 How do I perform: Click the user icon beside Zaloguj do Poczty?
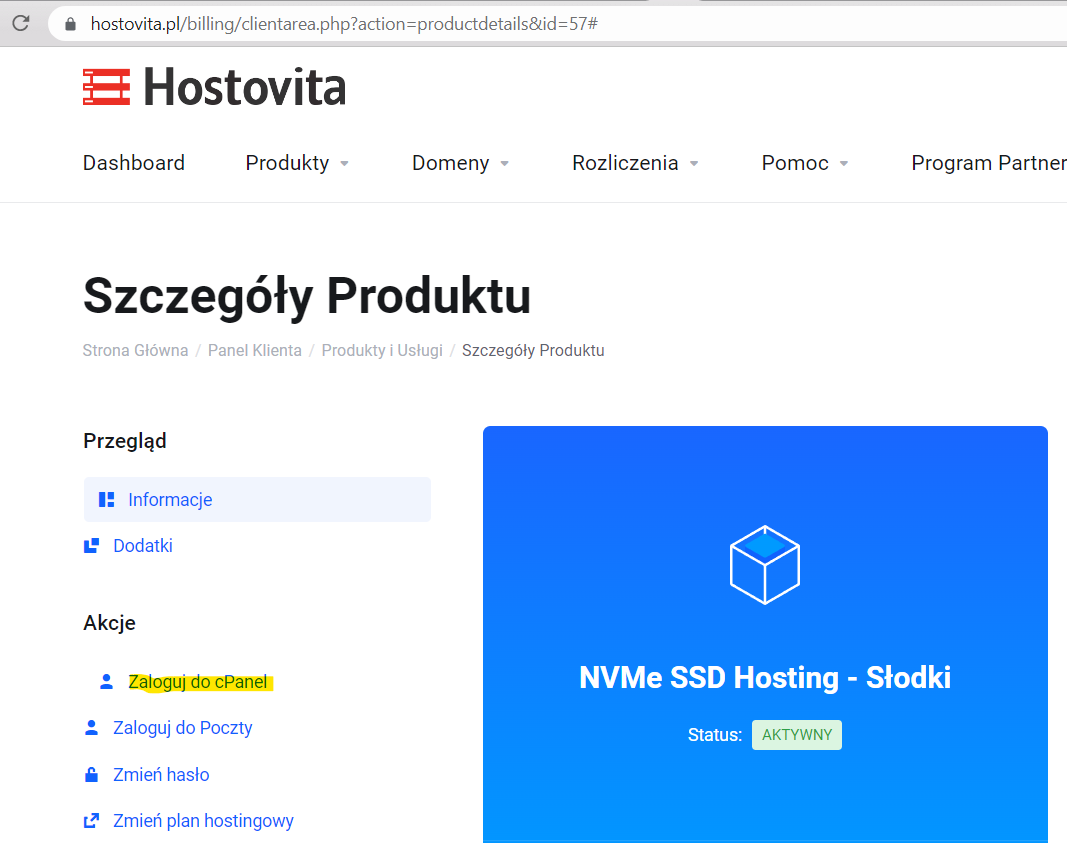pos(91,728)
